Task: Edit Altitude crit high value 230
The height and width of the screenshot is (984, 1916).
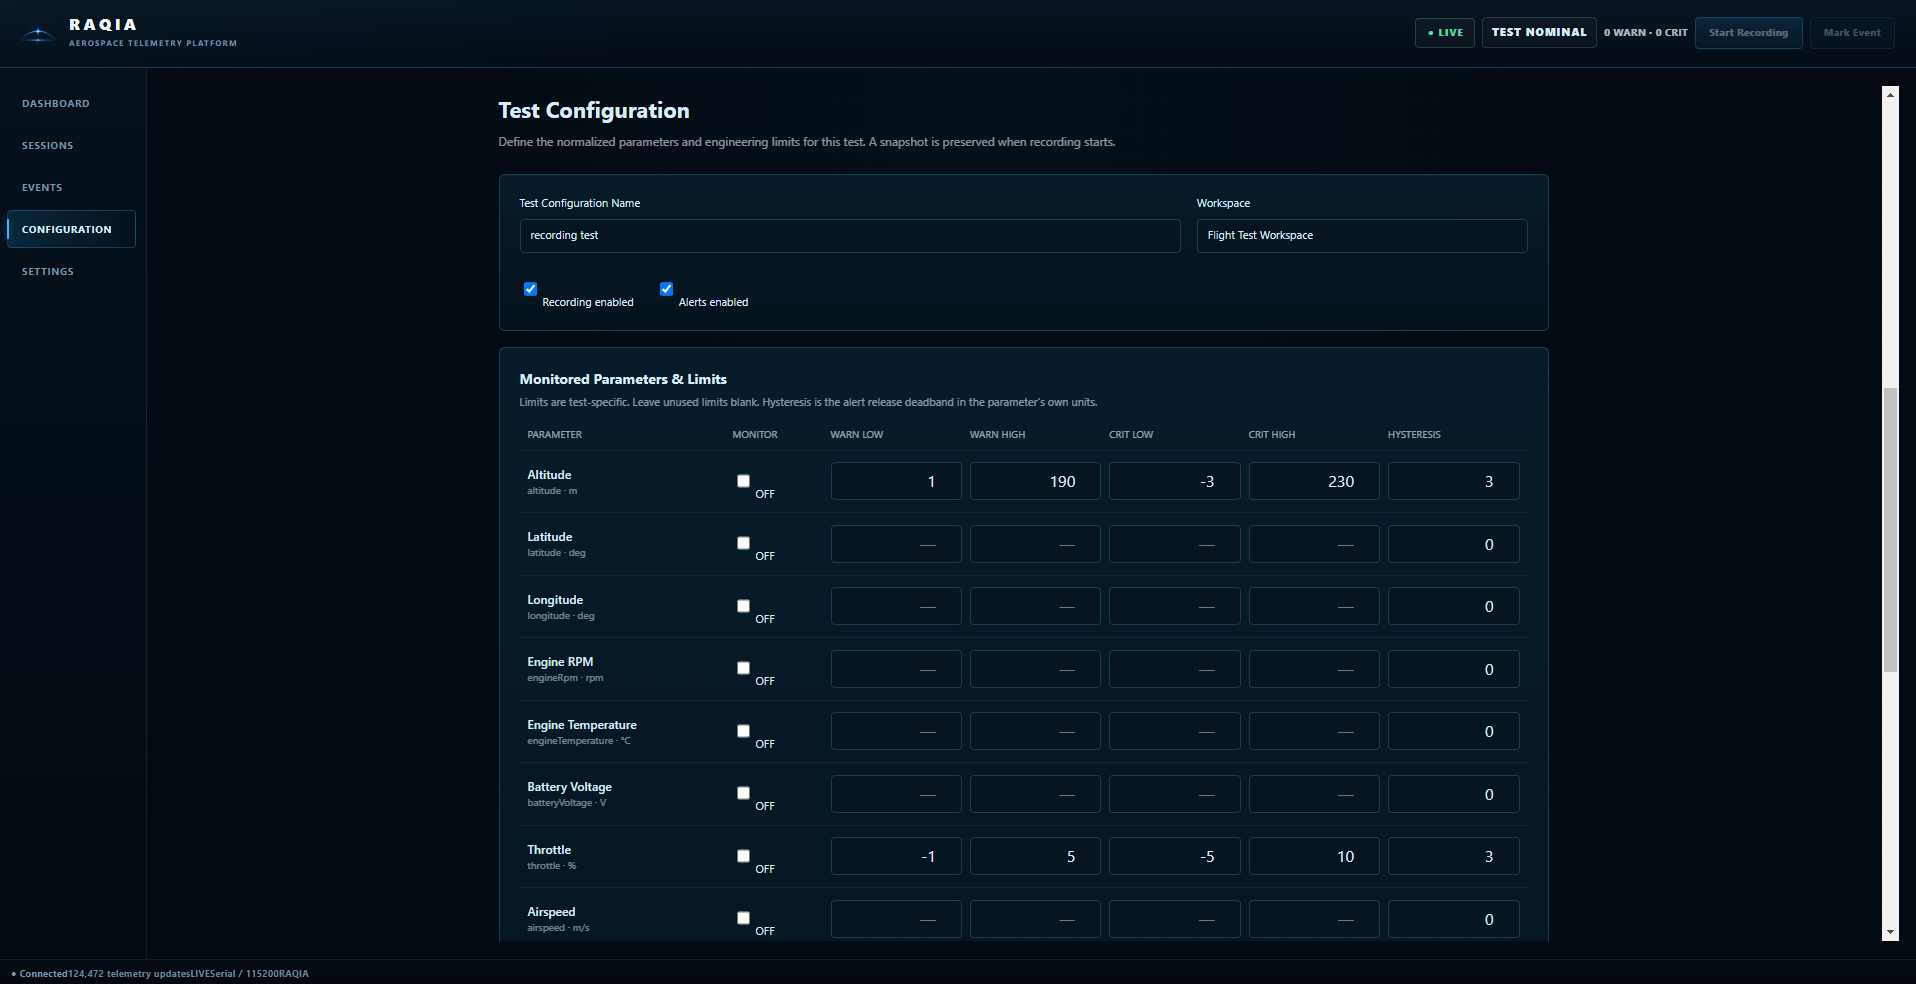Action: pos(1314,481)
